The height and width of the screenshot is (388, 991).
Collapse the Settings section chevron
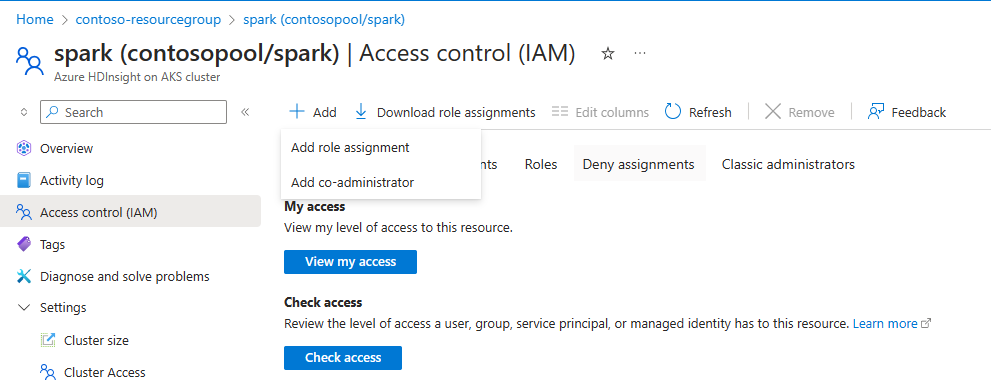24,308
